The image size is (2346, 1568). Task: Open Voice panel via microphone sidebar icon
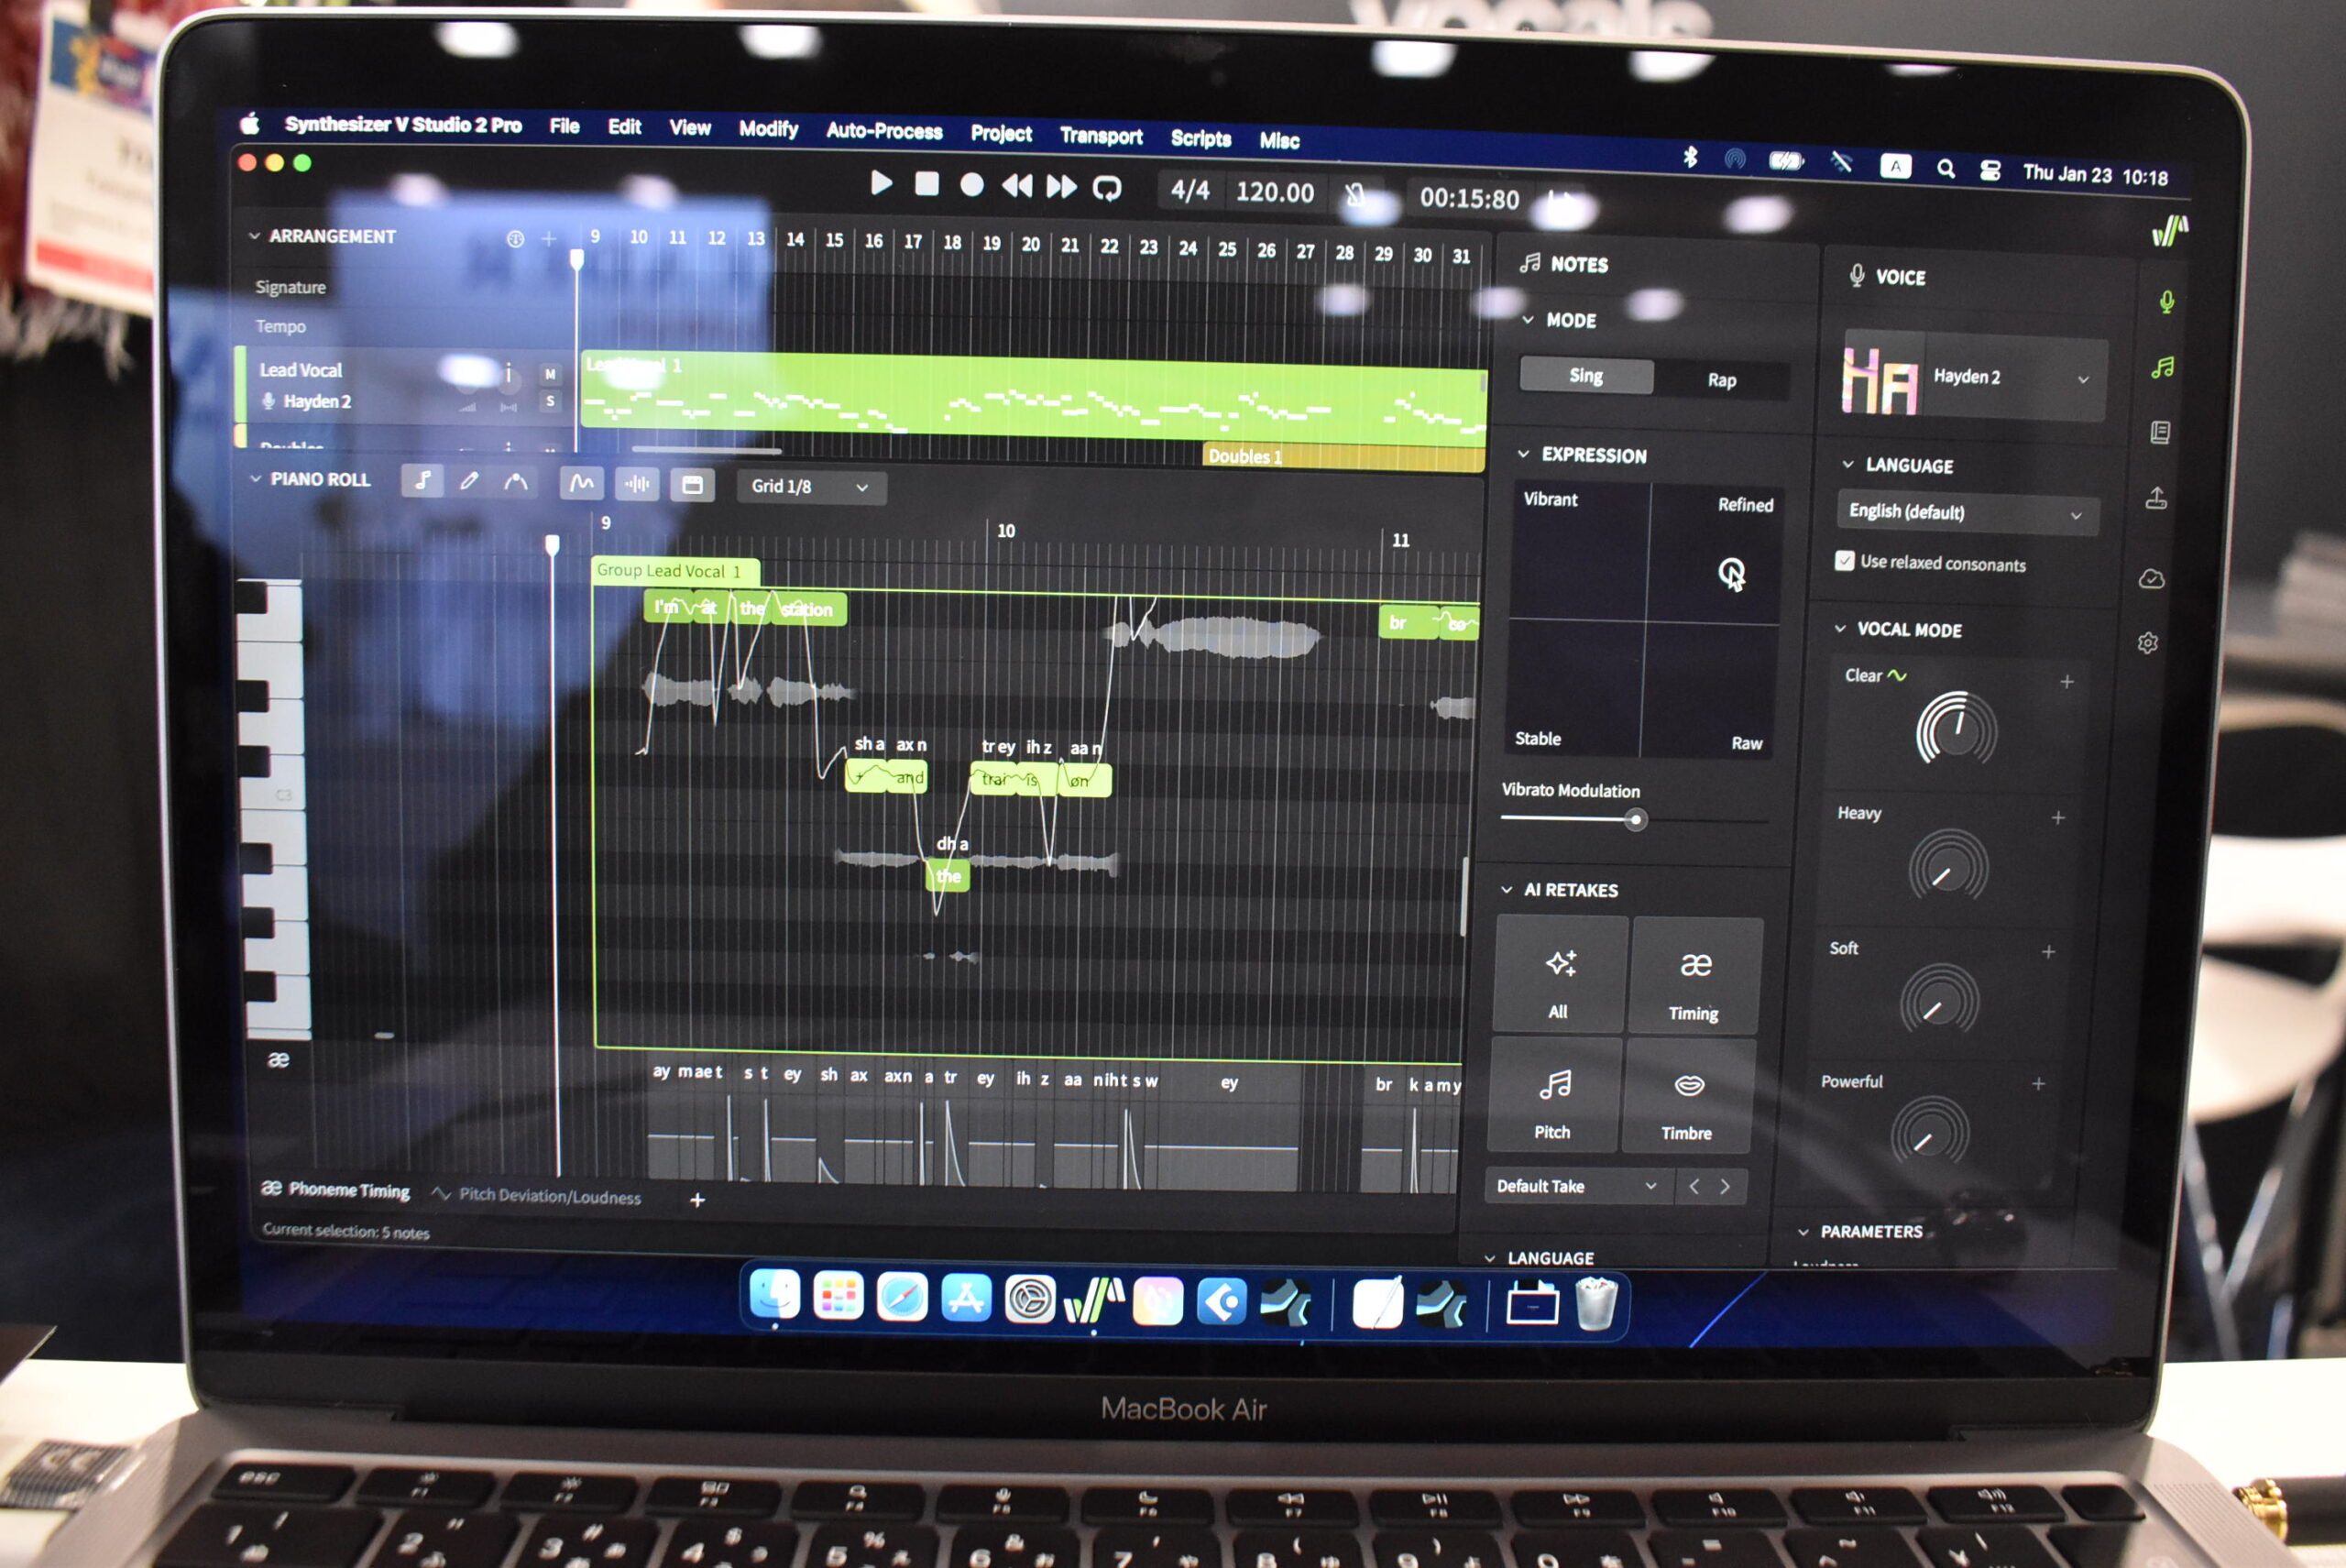2166,302
